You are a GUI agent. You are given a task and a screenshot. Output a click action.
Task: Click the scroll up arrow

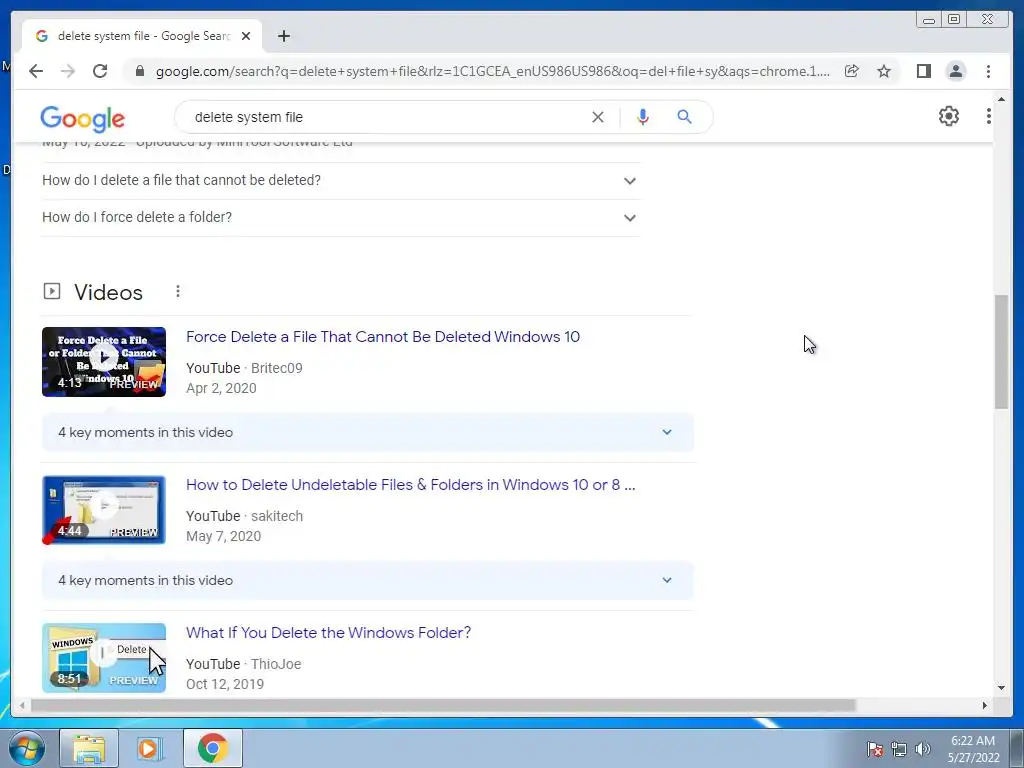[1001, 99]
